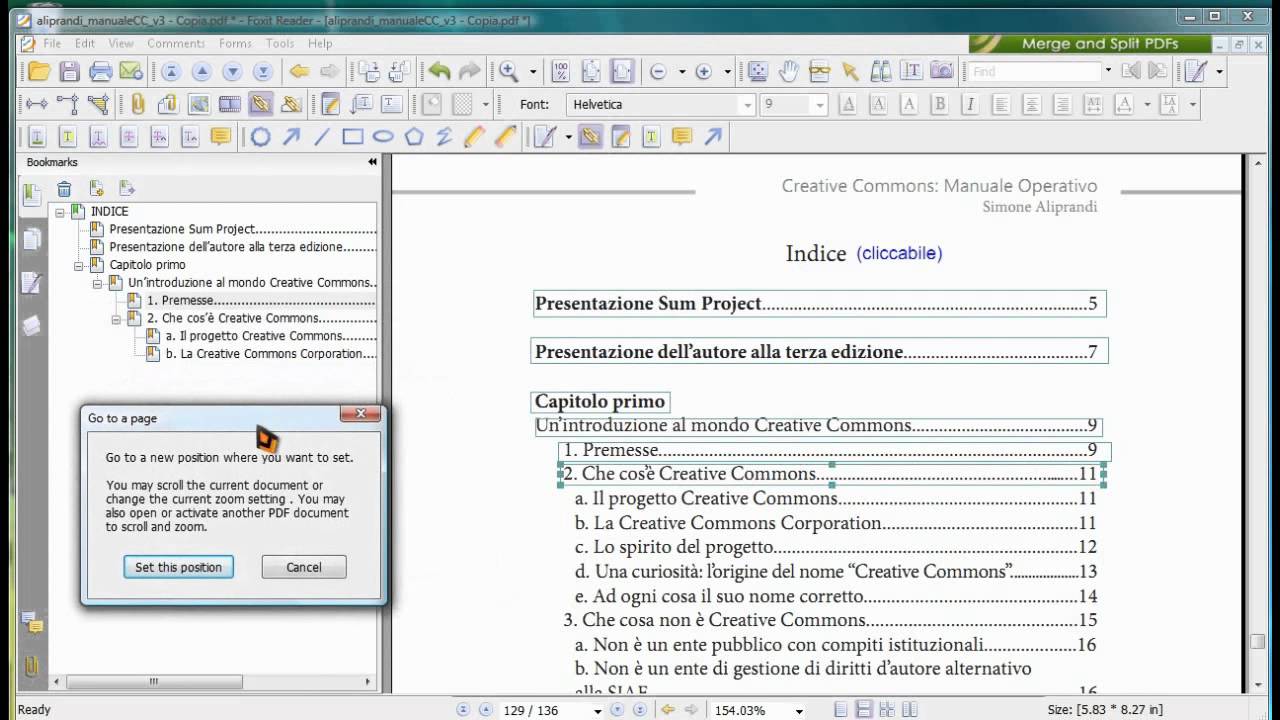Open the Find options dropdown arrow

pos(1107,71)
